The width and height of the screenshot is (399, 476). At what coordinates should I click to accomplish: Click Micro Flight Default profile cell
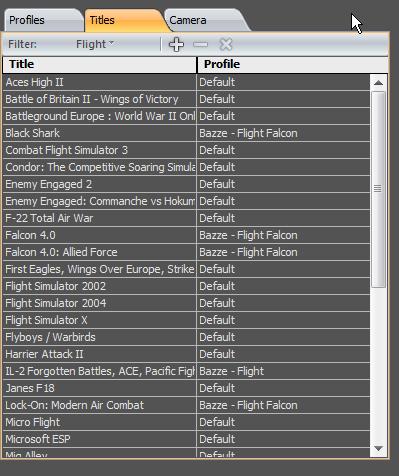[283, 422]
